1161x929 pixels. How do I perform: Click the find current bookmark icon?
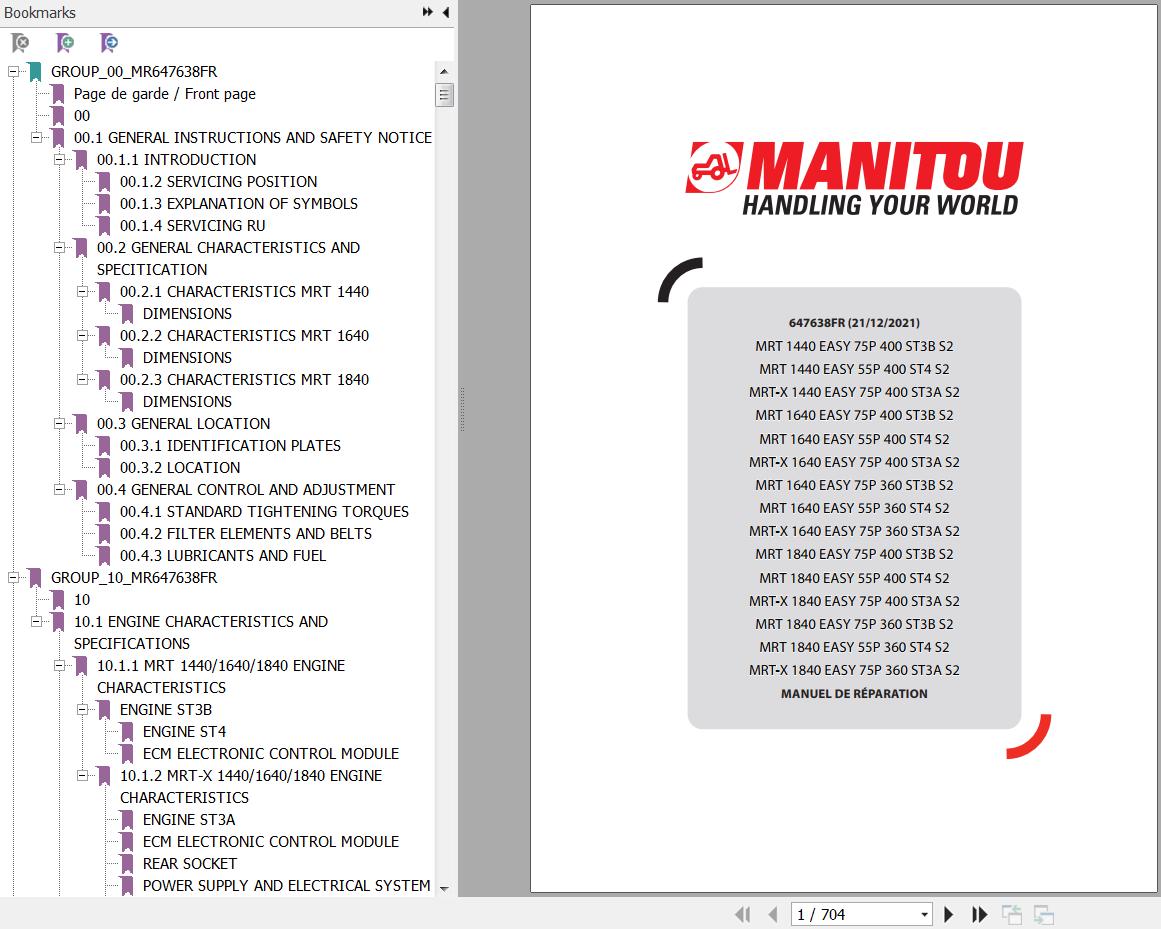109,43
